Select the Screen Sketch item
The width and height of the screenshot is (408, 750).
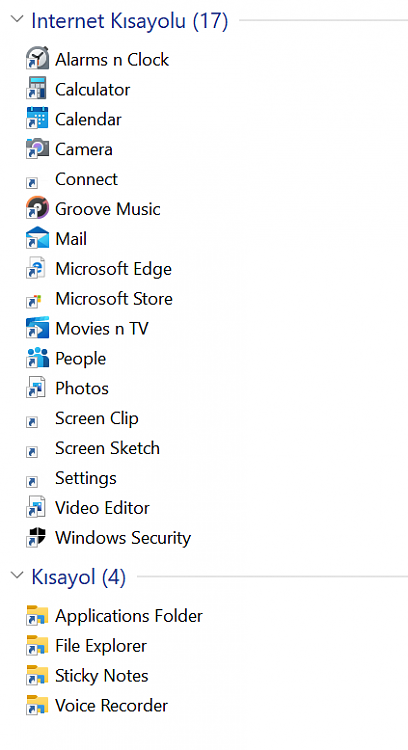pos(93,448)
